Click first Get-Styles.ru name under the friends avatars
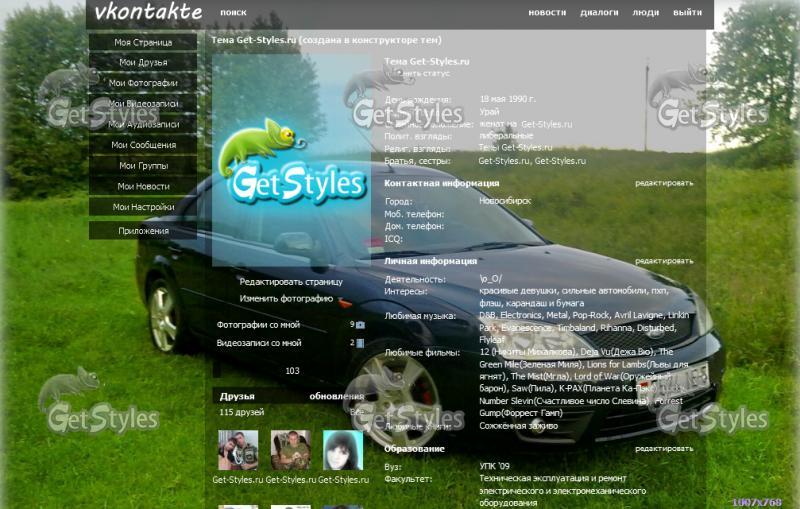Image resolution: width=800 pixels, height=509 pixels. [x=238, y=480]
